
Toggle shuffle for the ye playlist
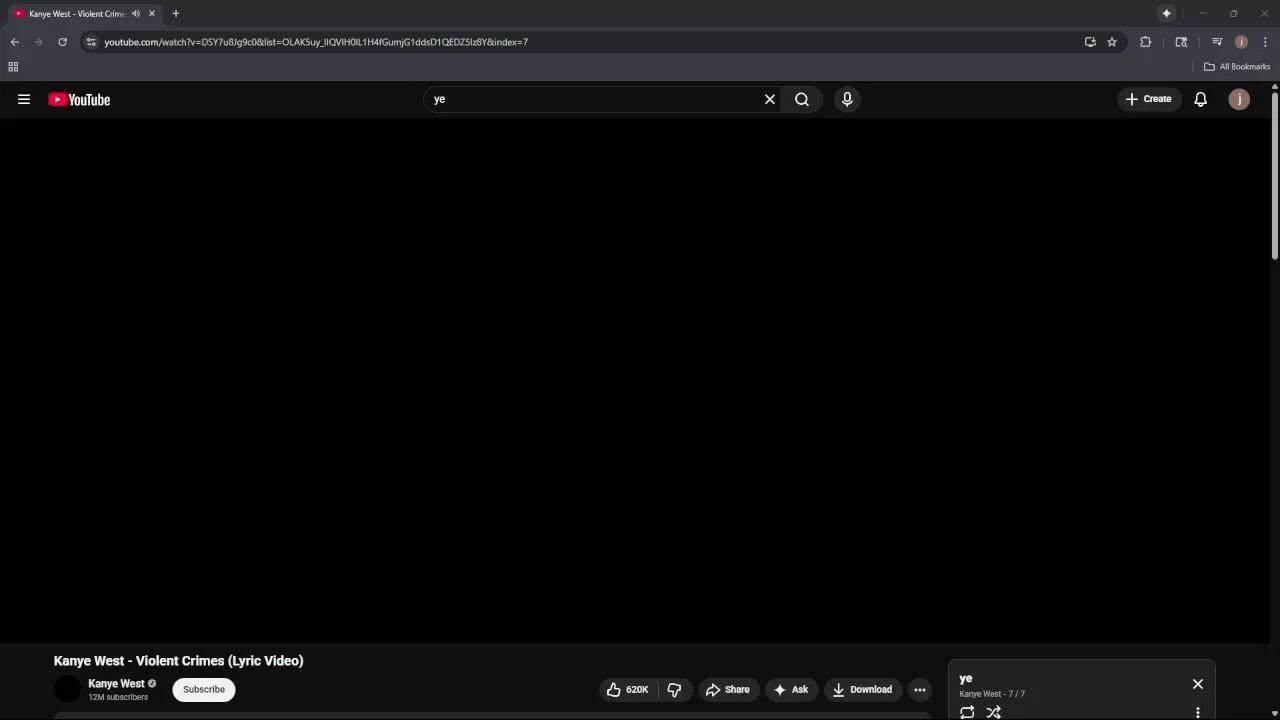point(993,712)
